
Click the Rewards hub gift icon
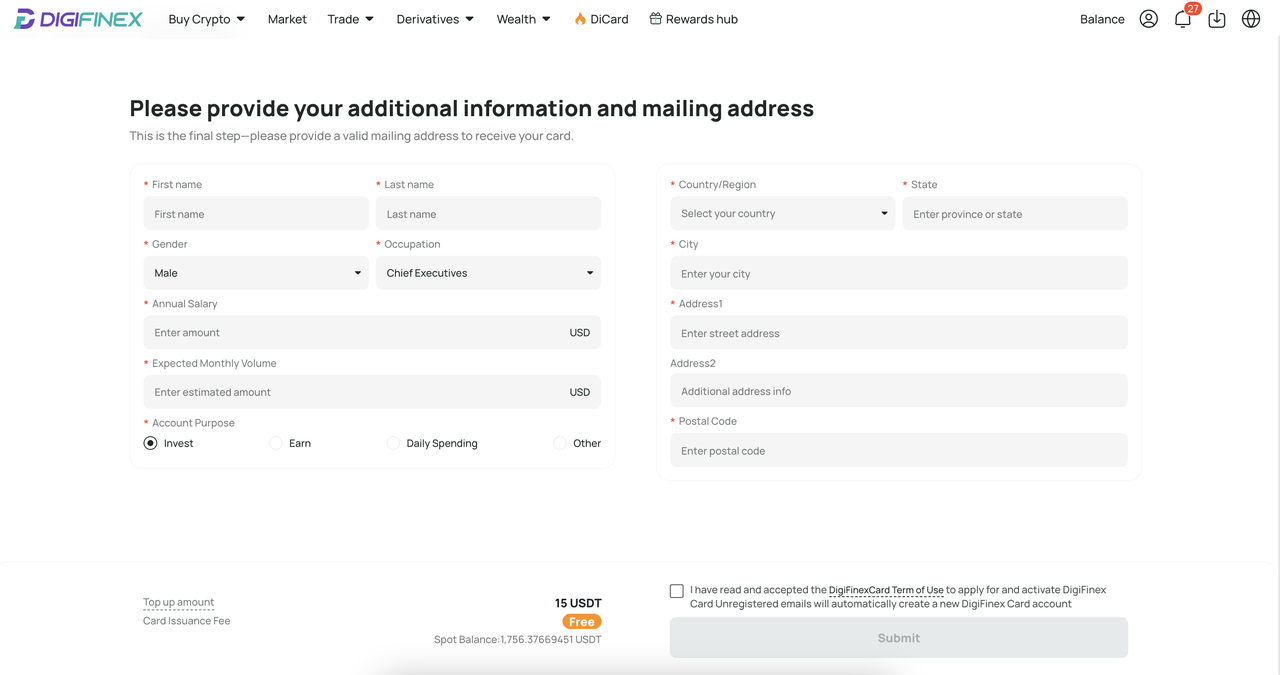[x=656, y=18]
